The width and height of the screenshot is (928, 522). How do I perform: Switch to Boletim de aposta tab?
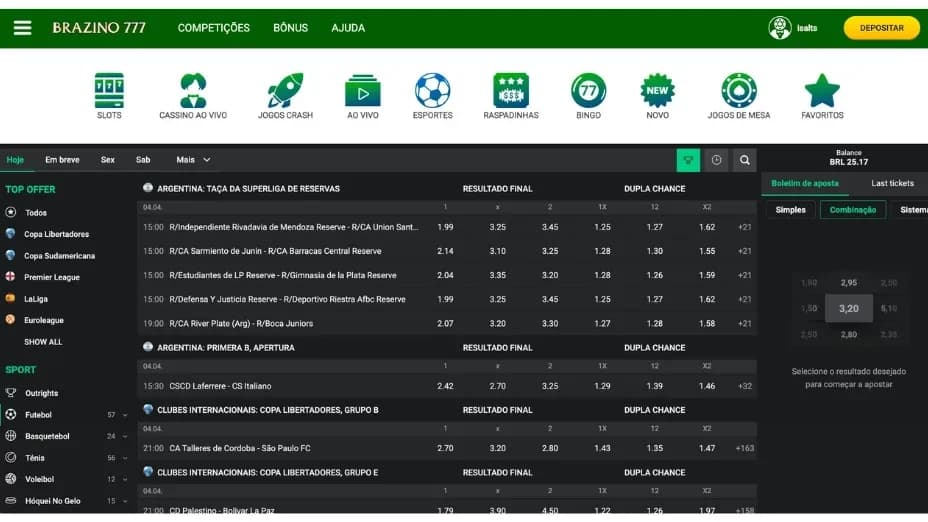point(805,183)
